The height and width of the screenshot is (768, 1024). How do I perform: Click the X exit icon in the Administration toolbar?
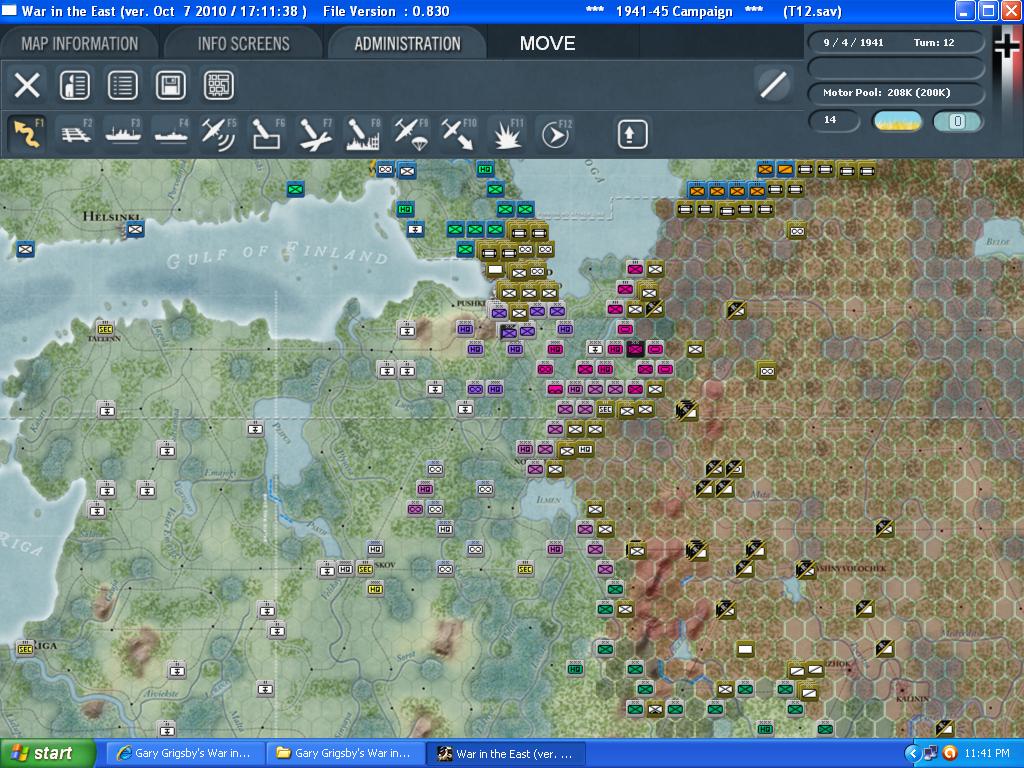[27, 86]
